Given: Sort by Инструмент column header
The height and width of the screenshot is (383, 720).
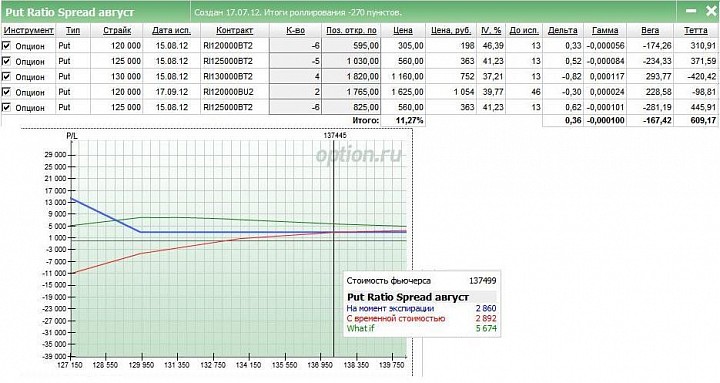Looking at the screenshot, I should pos(29,30).
